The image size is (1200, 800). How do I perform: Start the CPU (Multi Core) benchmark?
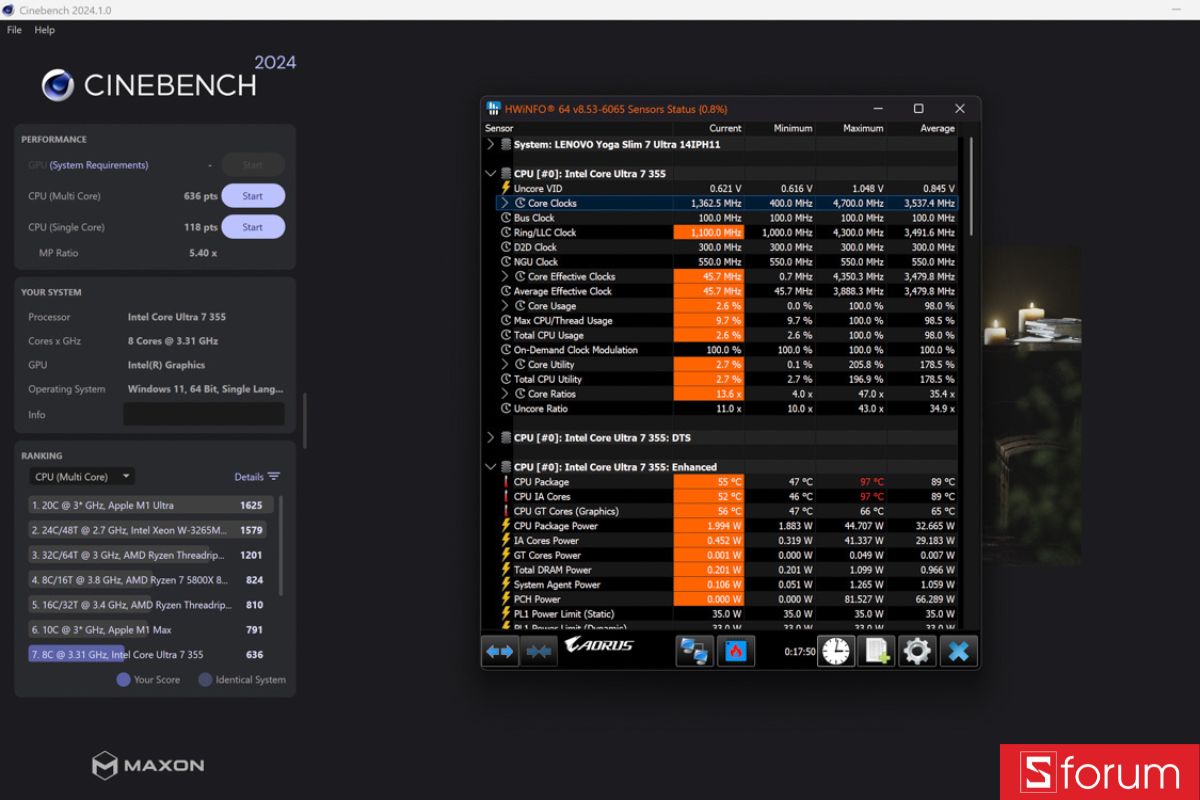click(x=253, y=196)
